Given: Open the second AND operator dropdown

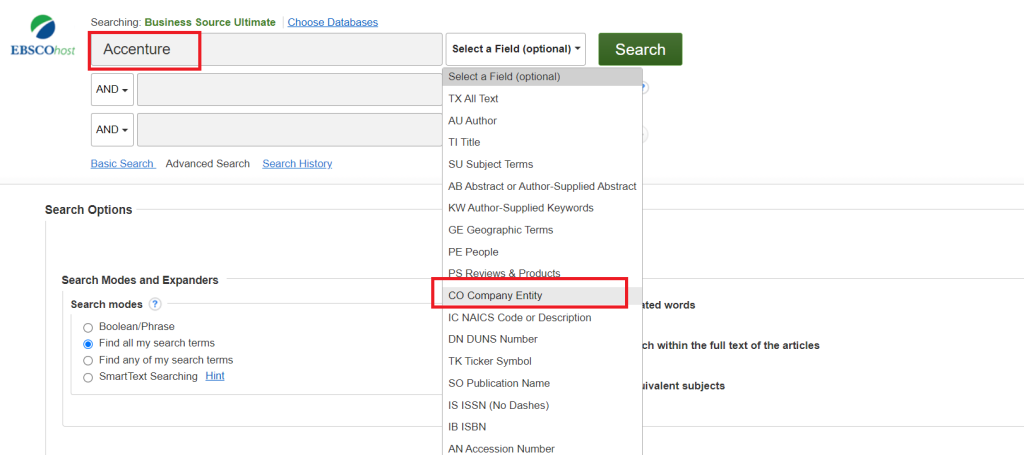Looking at the screenshot, I should pyautogui.click(x=112, y=130).
